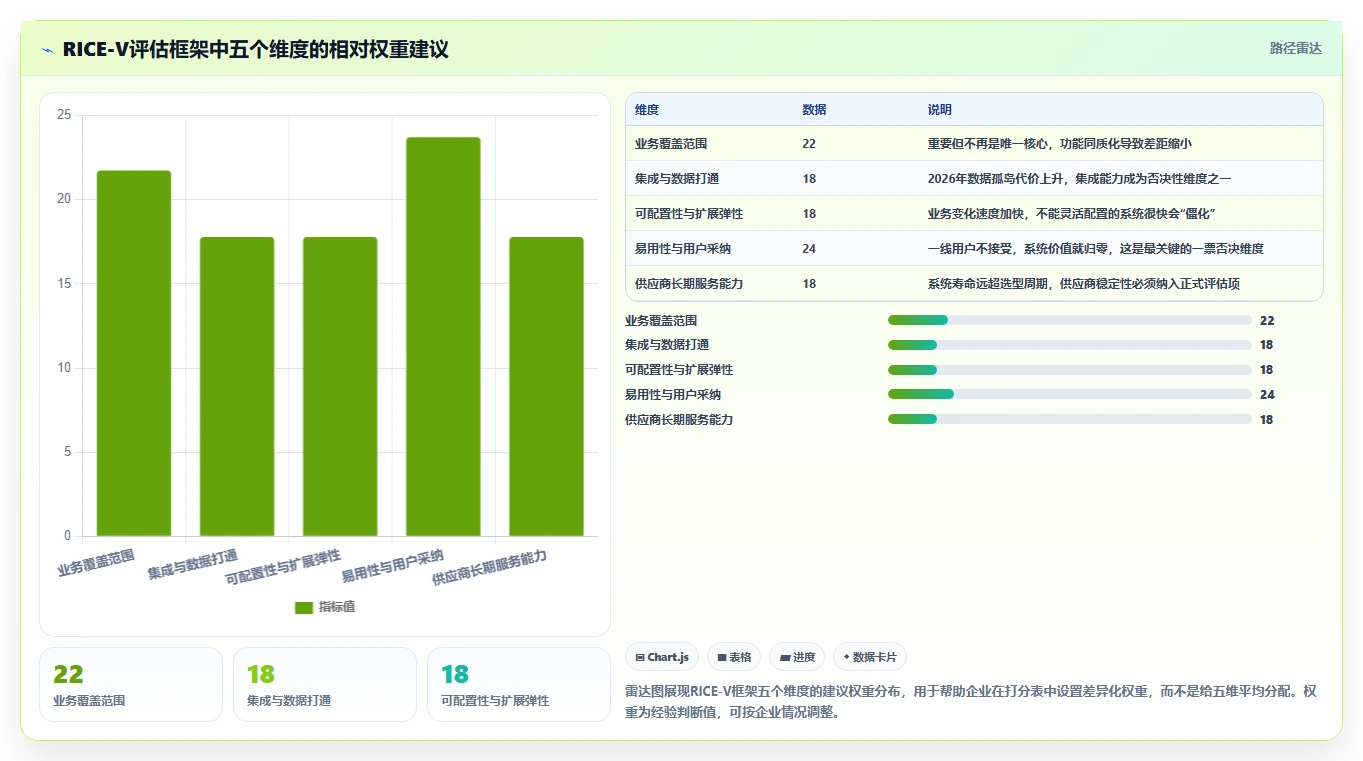1363x761 pixels.
Task: Click the 进度 tag
Action: click(x=797, y=657)
